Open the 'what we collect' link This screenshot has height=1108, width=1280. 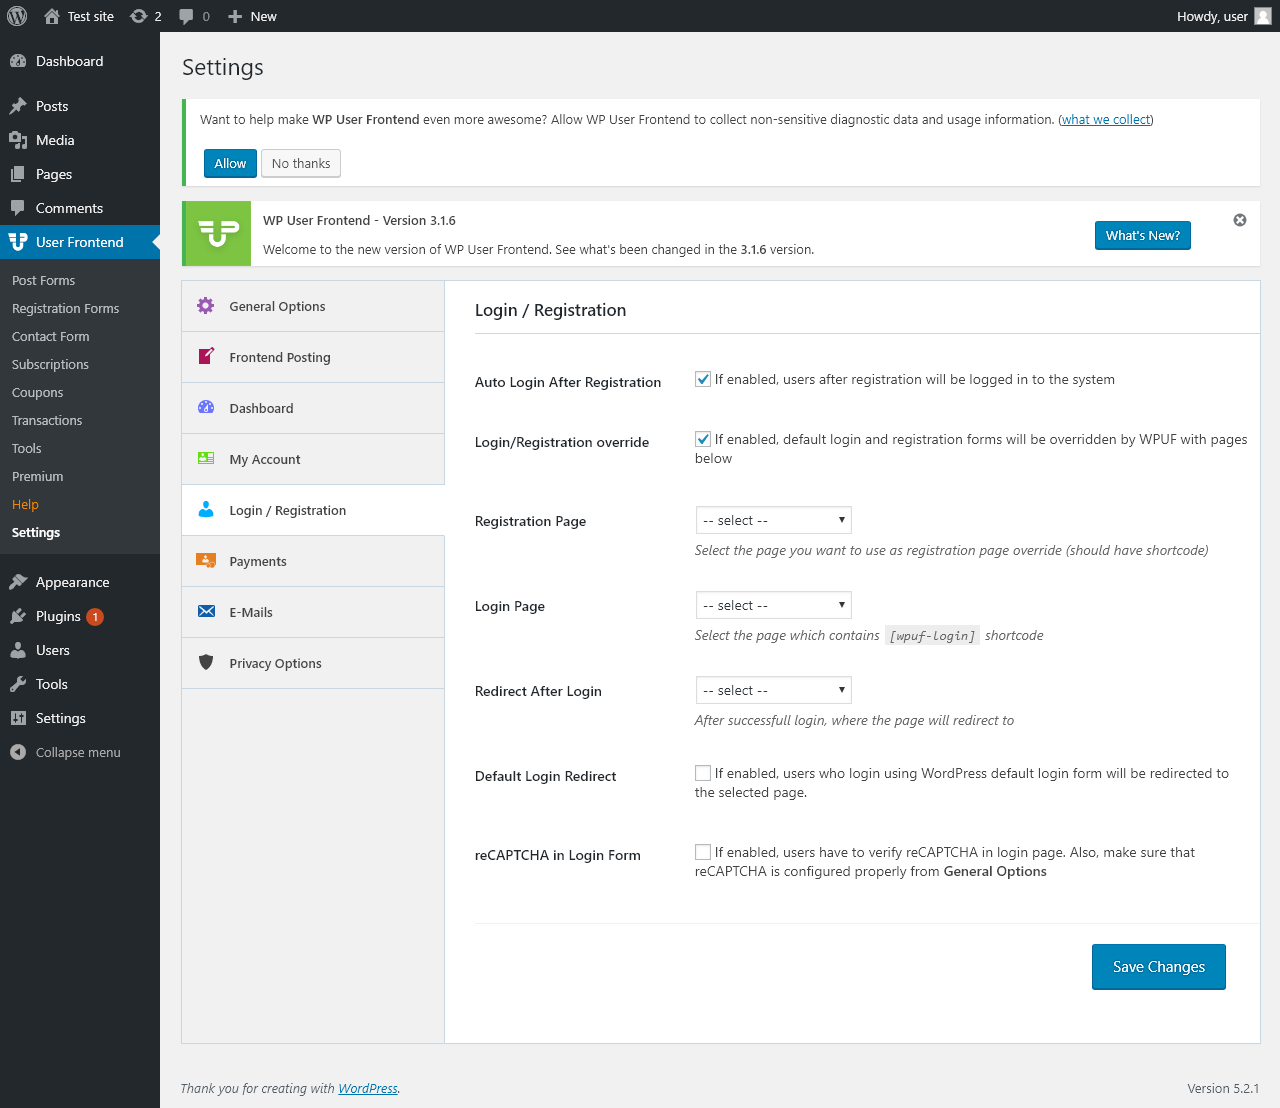[x=1106, y=119]
